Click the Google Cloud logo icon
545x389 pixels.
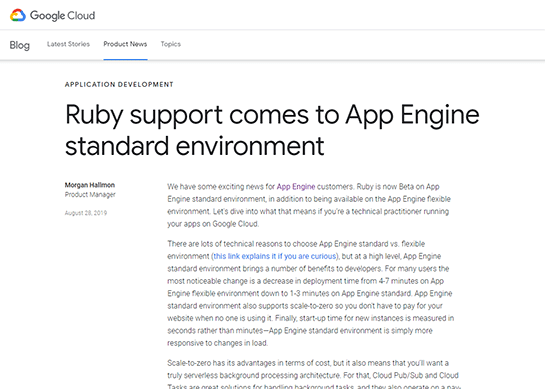(x=18, y=15)
